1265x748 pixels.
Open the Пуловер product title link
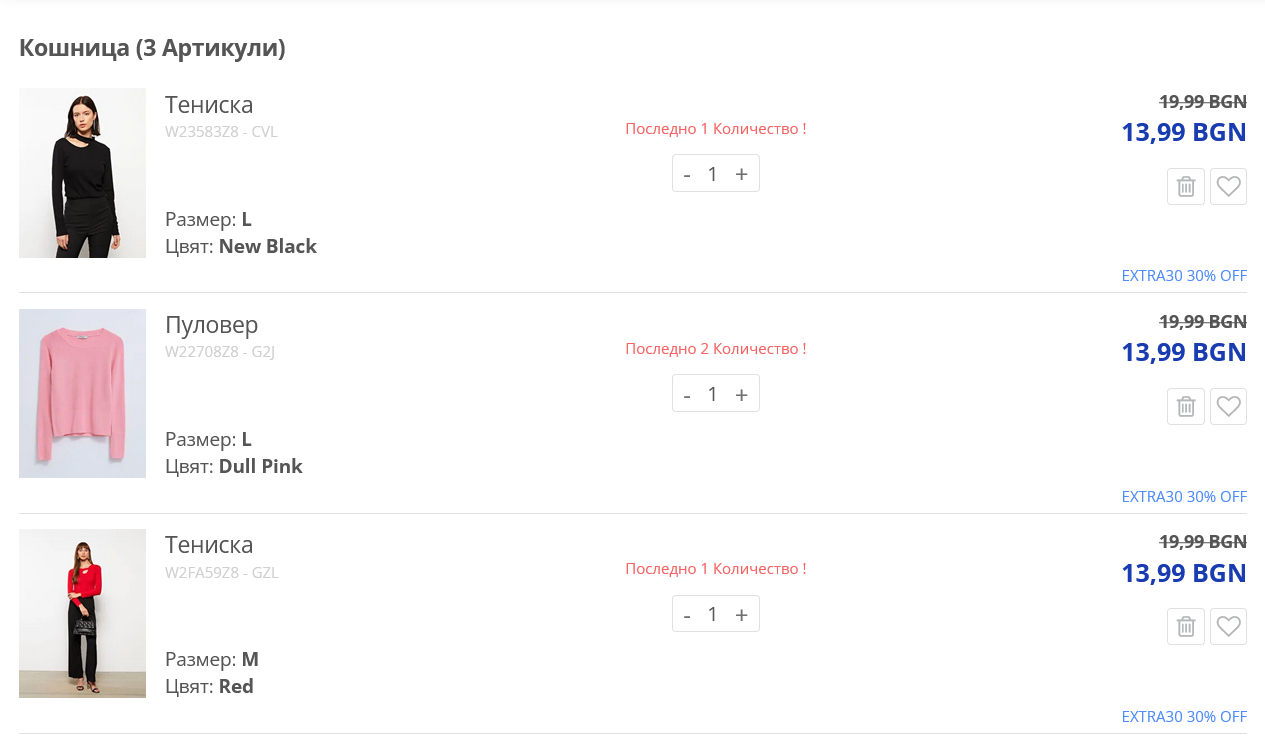(211, 325)
